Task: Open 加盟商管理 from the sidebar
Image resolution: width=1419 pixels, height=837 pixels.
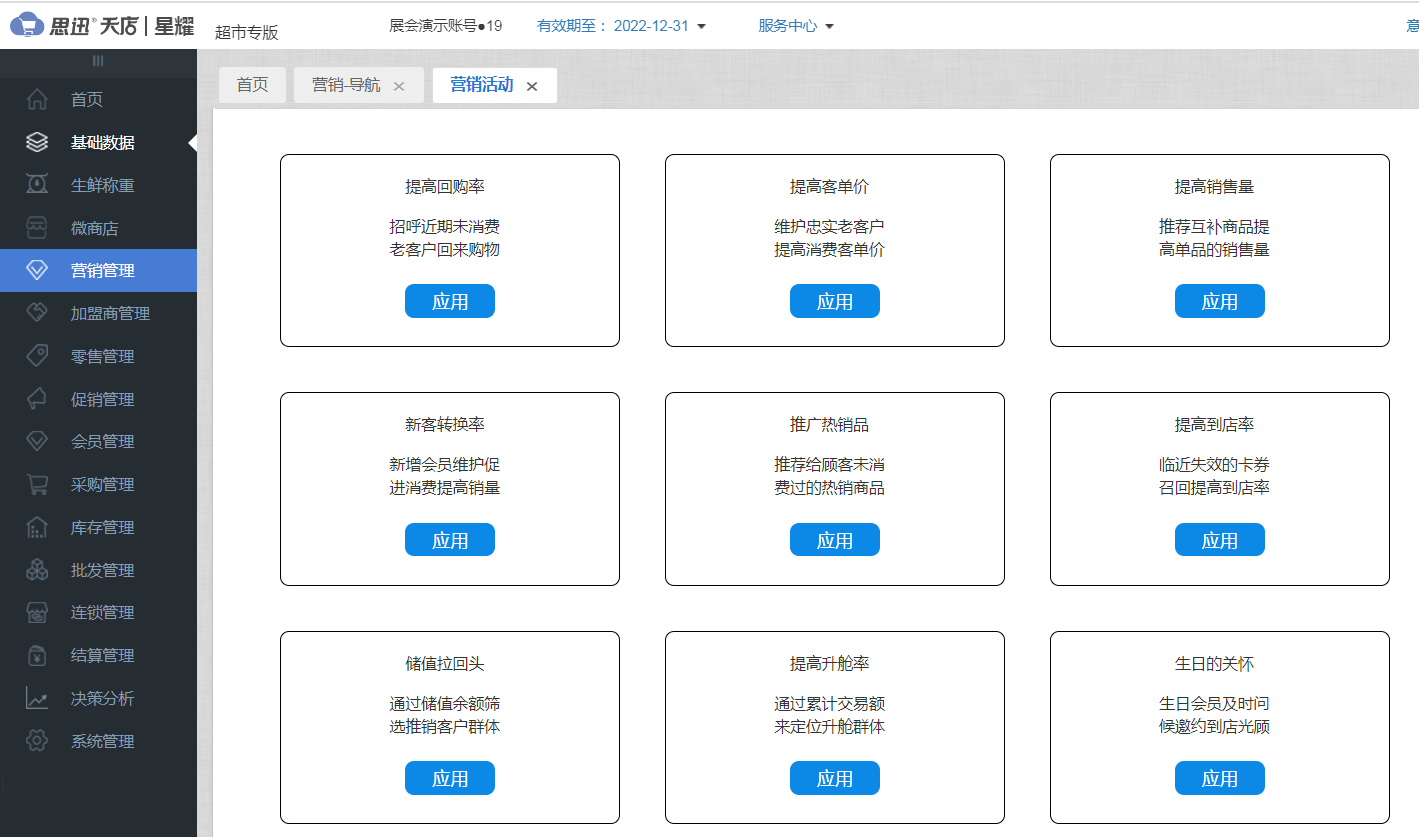Action: (x=108, y=312)
